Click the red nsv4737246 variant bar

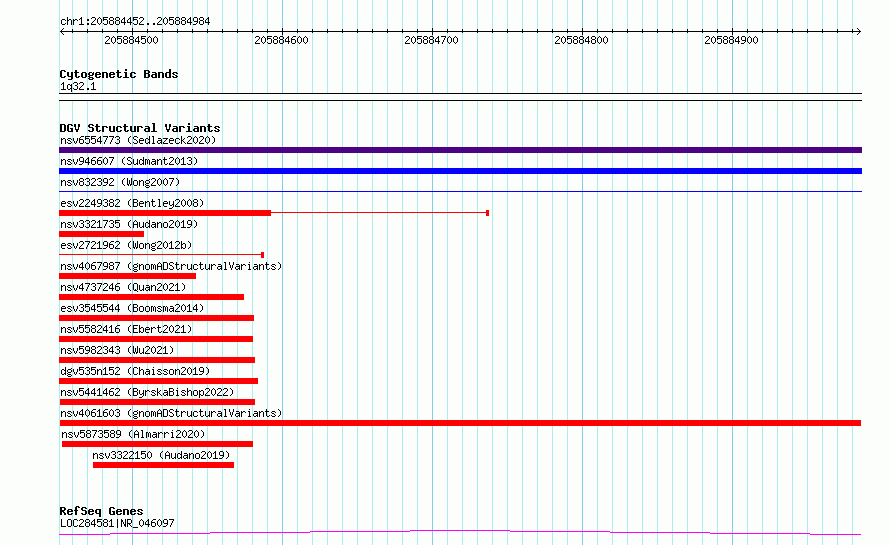(152, 297)
